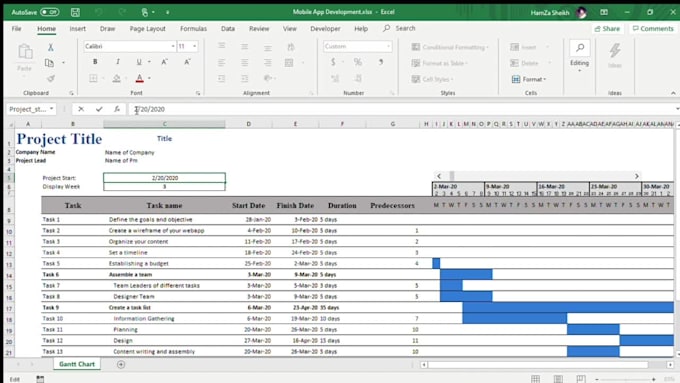Image resolution: width=680 pixels, height=383 pixels.
Task: Click the Increase Indent icon
Action: click(245, 79)
